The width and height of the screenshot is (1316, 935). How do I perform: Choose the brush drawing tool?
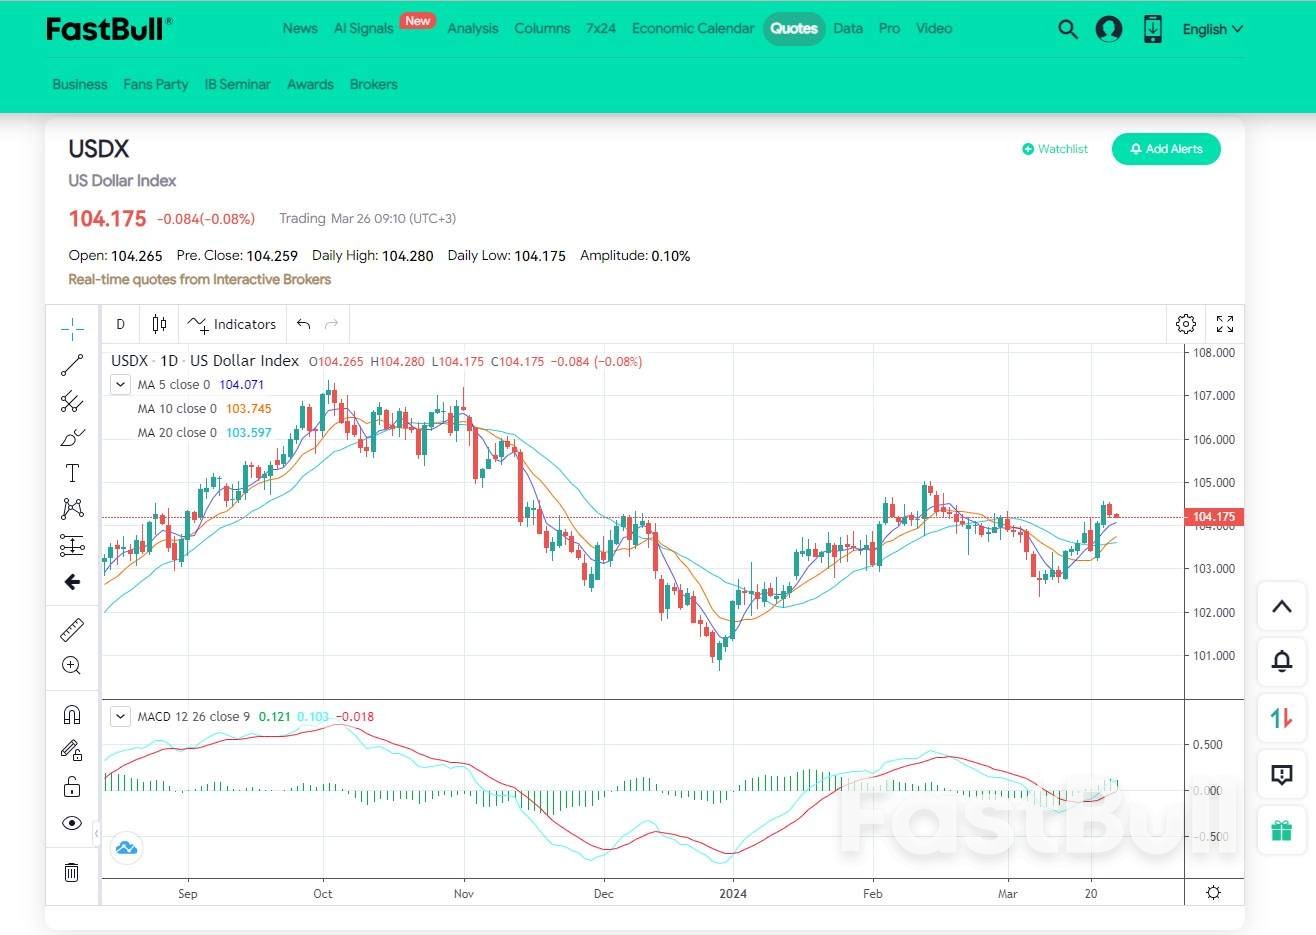72,438
